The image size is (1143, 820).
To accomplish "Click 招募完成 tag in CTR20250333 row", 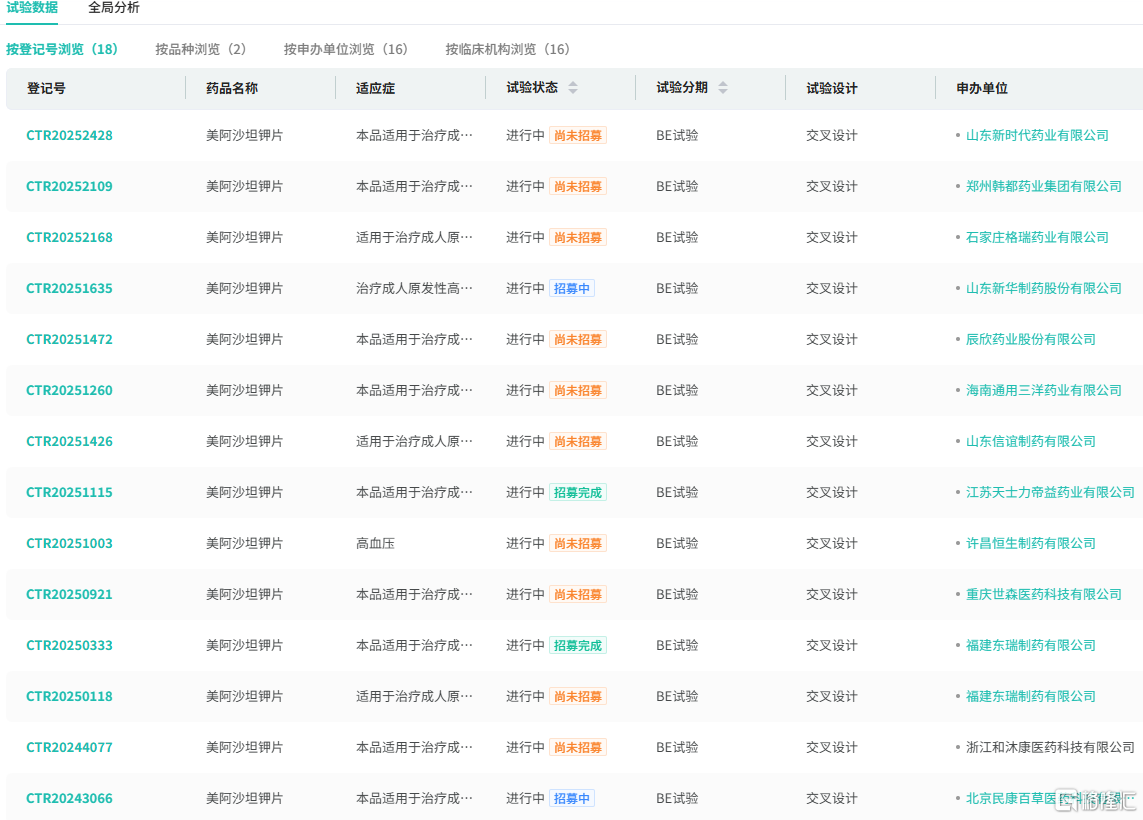I will tap(578, 646).
